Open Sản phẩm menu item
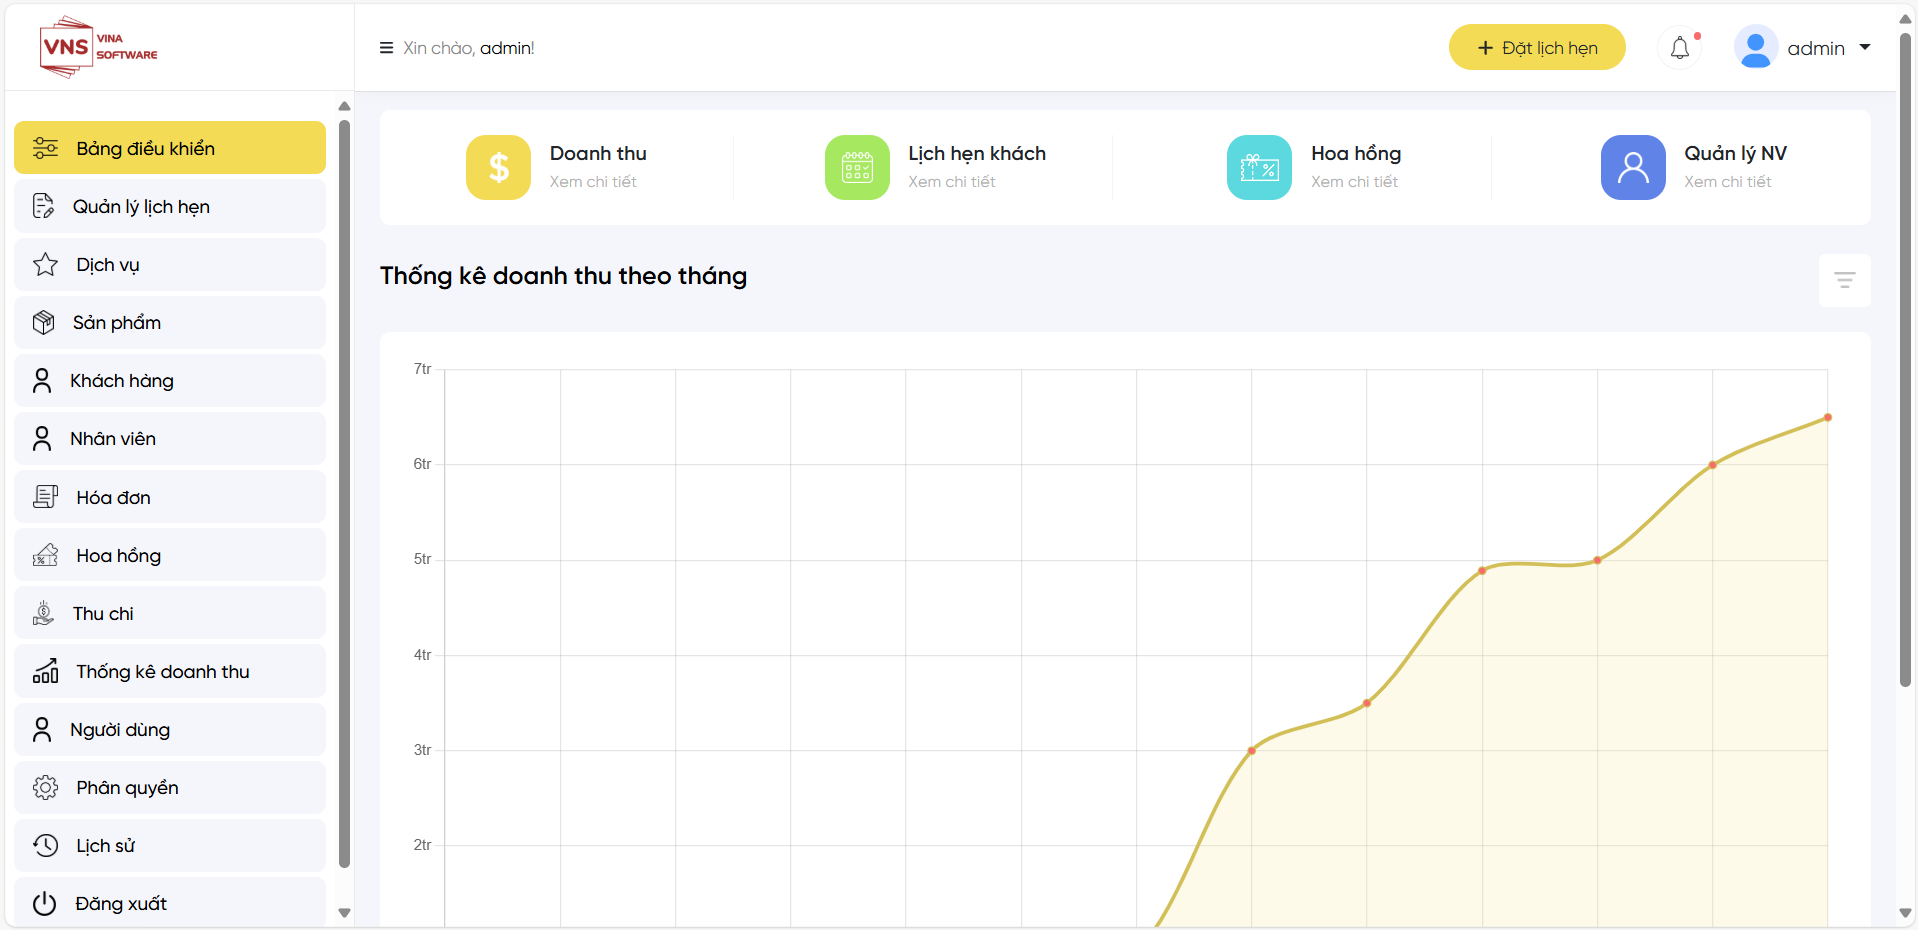 click(x=170, y=322)
